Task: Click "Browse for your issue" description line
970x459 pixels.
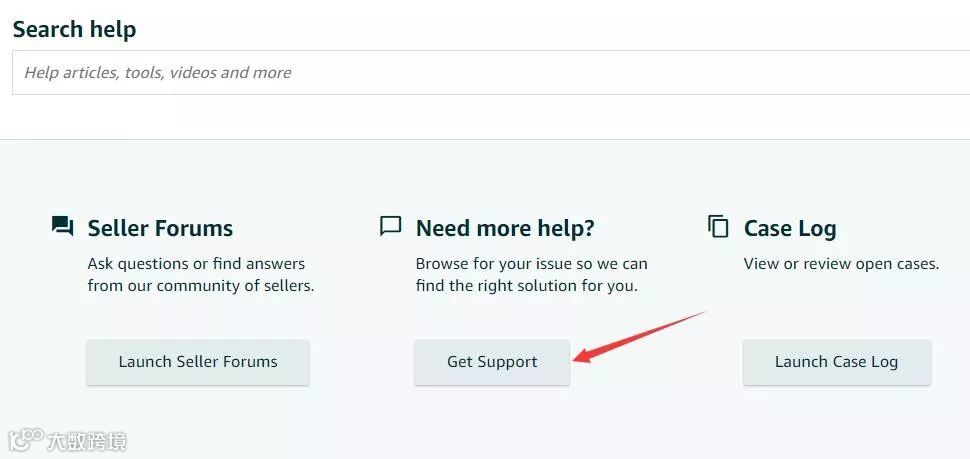Action: tap(531, 264)
